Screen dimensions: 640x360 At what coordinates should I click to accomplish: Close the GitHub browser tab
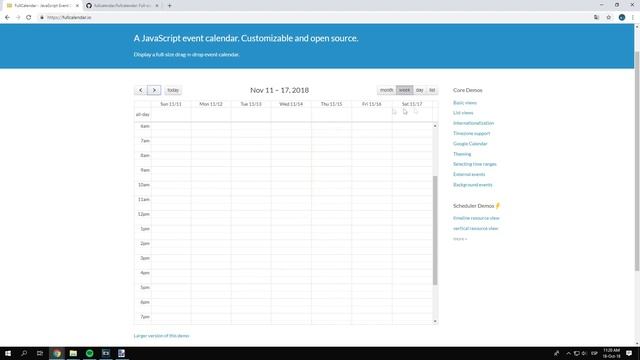[157, 6]
